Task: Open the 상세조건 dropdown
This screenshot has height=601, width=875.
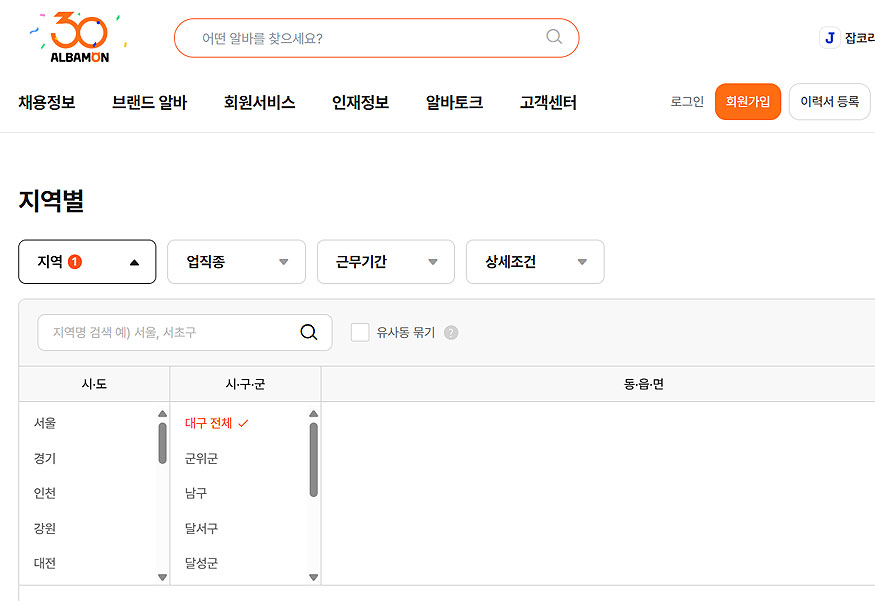Action: 535,262
